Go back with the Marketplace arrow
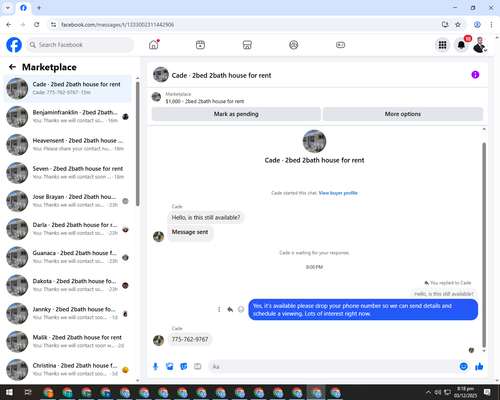Viewport: 500px width, 400px height. (12, 67)
